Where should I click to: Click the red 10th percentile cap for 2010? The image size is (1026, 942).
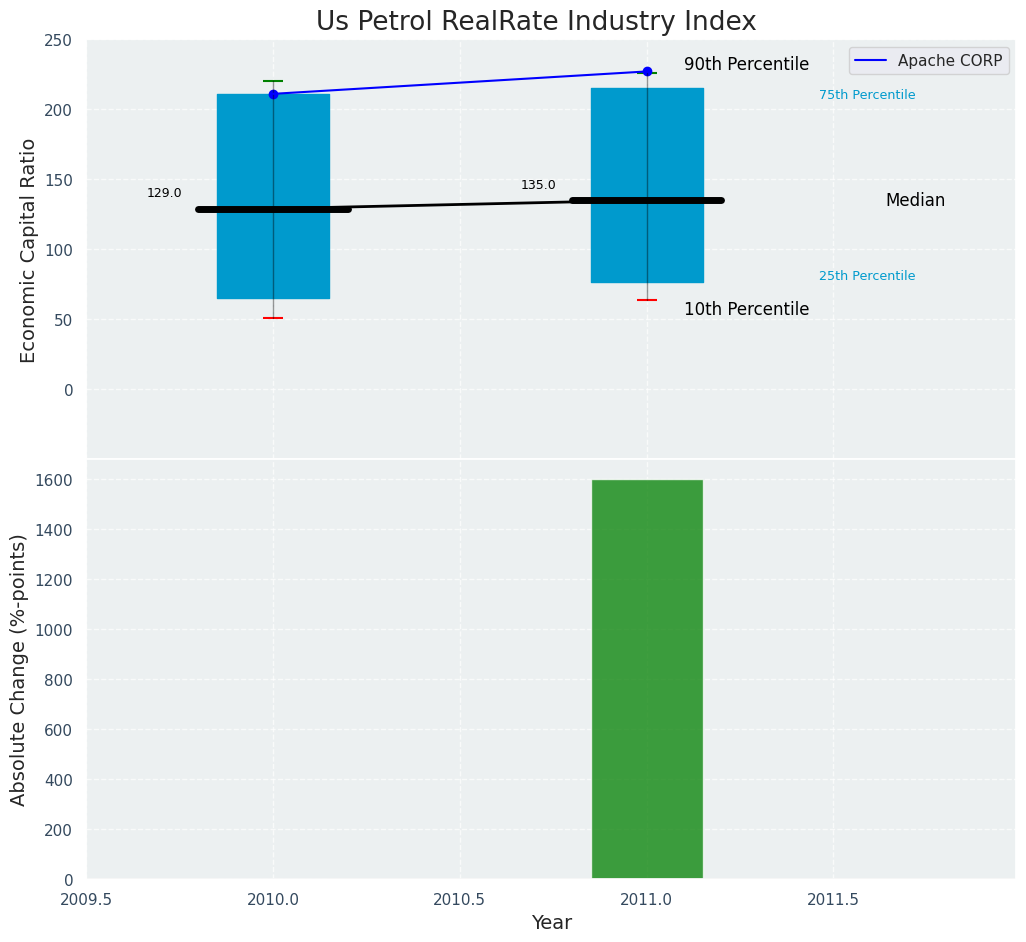point(273,318)
